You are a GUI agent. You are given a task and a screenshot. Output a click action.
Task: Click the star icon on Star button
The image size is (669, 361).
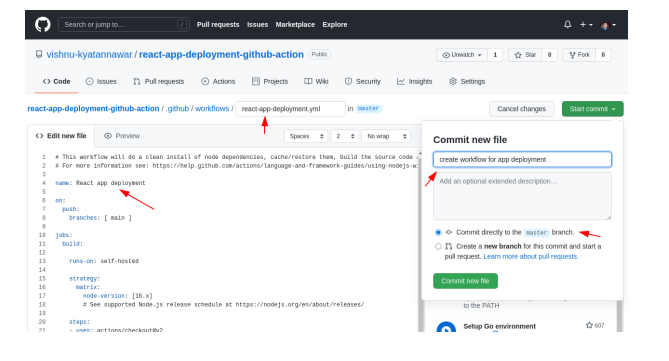[x=518, y=55]
